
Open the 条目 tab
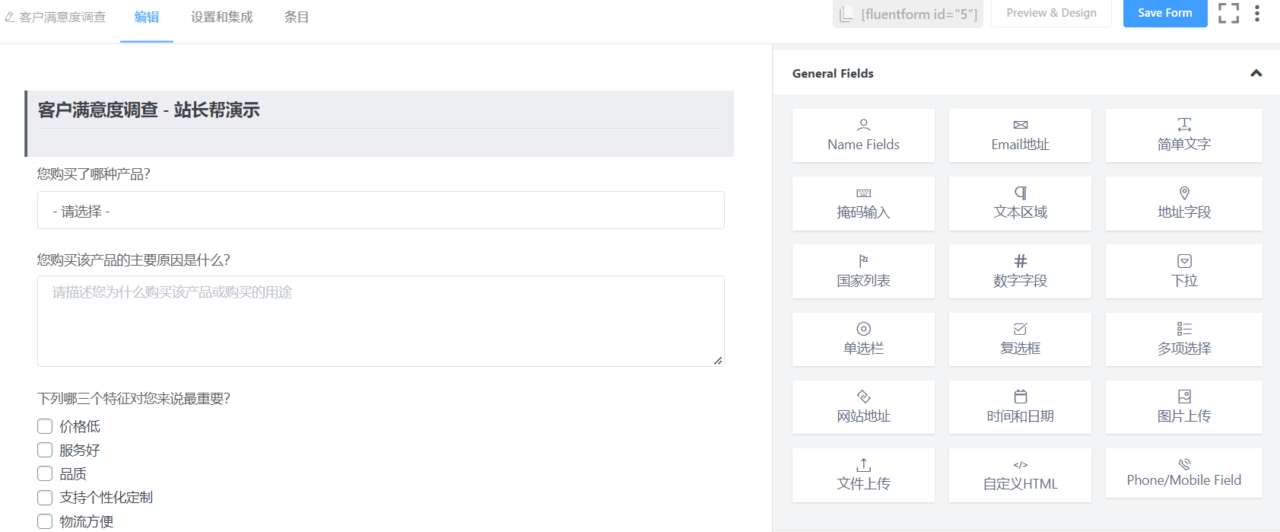[297, 17]
